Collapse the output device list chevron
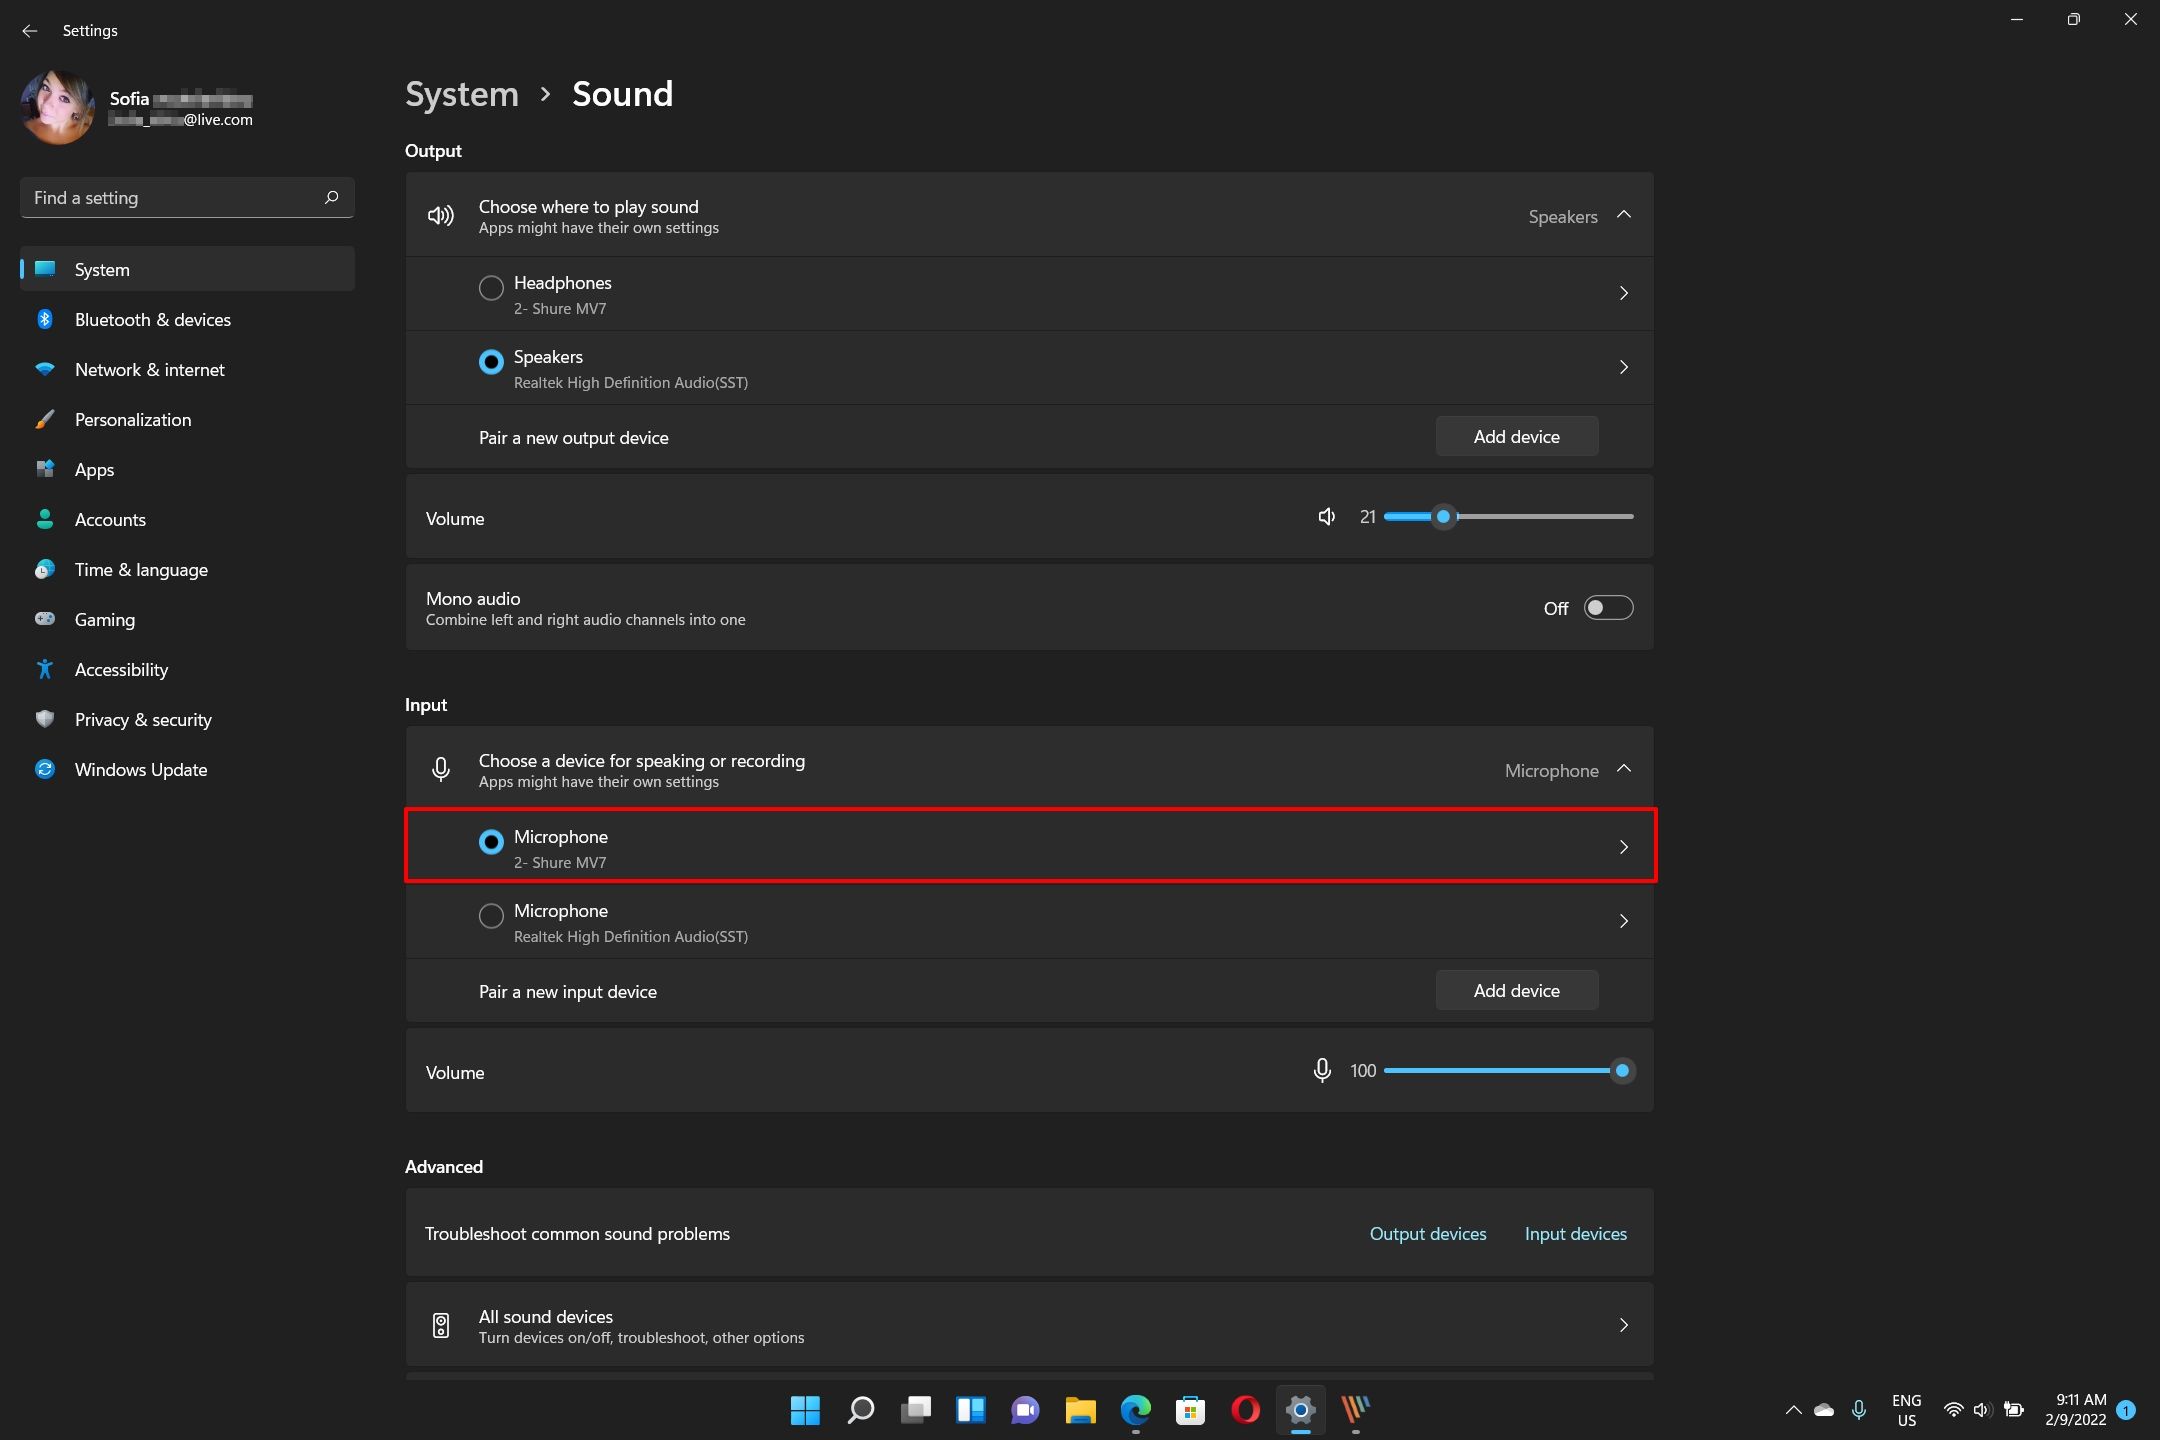Viewport: 2160px width, 1440px height. pos(1624,215)
